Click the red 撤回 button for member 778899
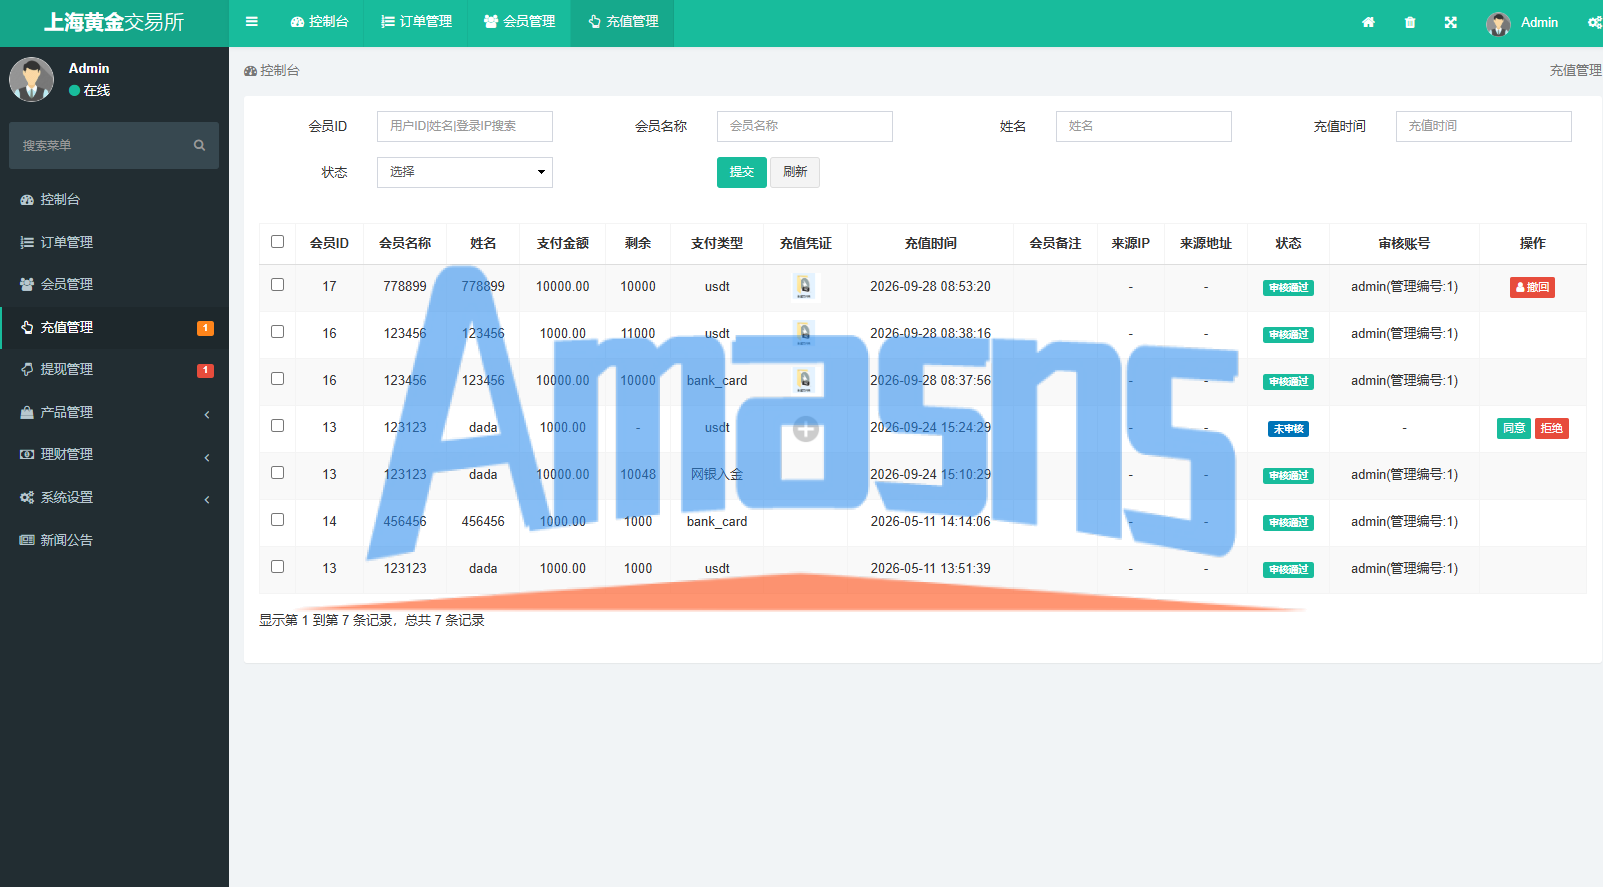 (x=1532, y=287)
